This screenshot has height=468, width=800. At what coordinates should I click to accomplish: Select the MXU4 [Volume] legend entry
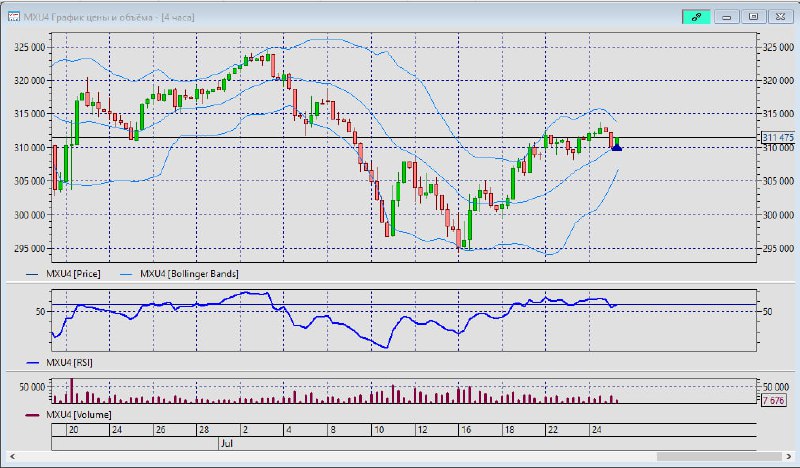pos(68,414)
